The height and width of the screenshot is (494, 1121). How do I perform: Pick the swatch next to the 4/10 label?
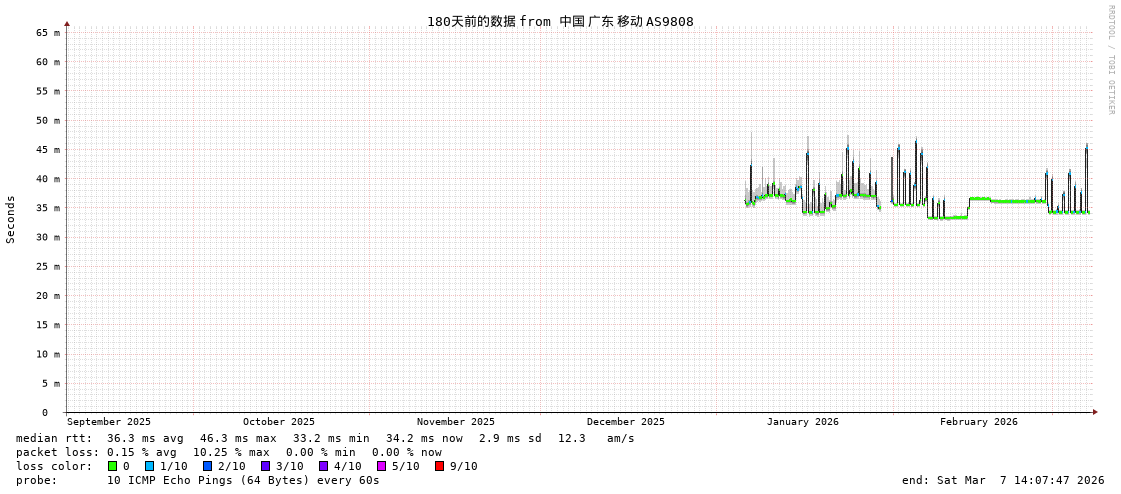(x=323, y=466)
